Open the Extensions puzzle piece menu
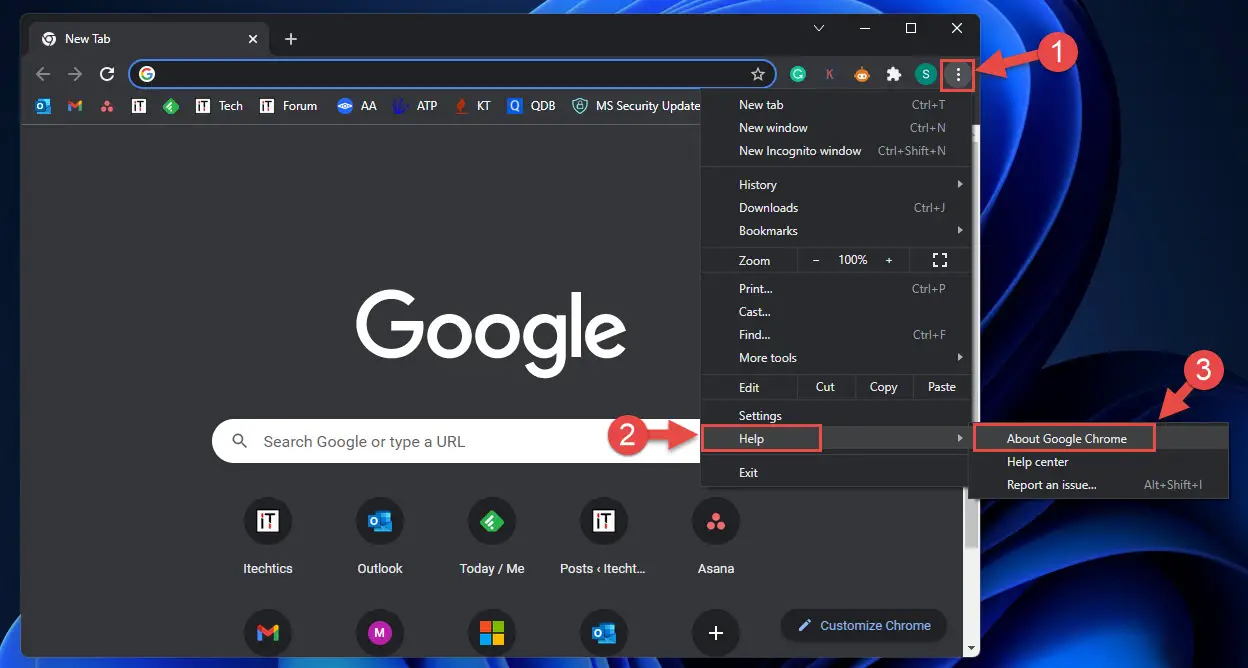 [894, 74]
